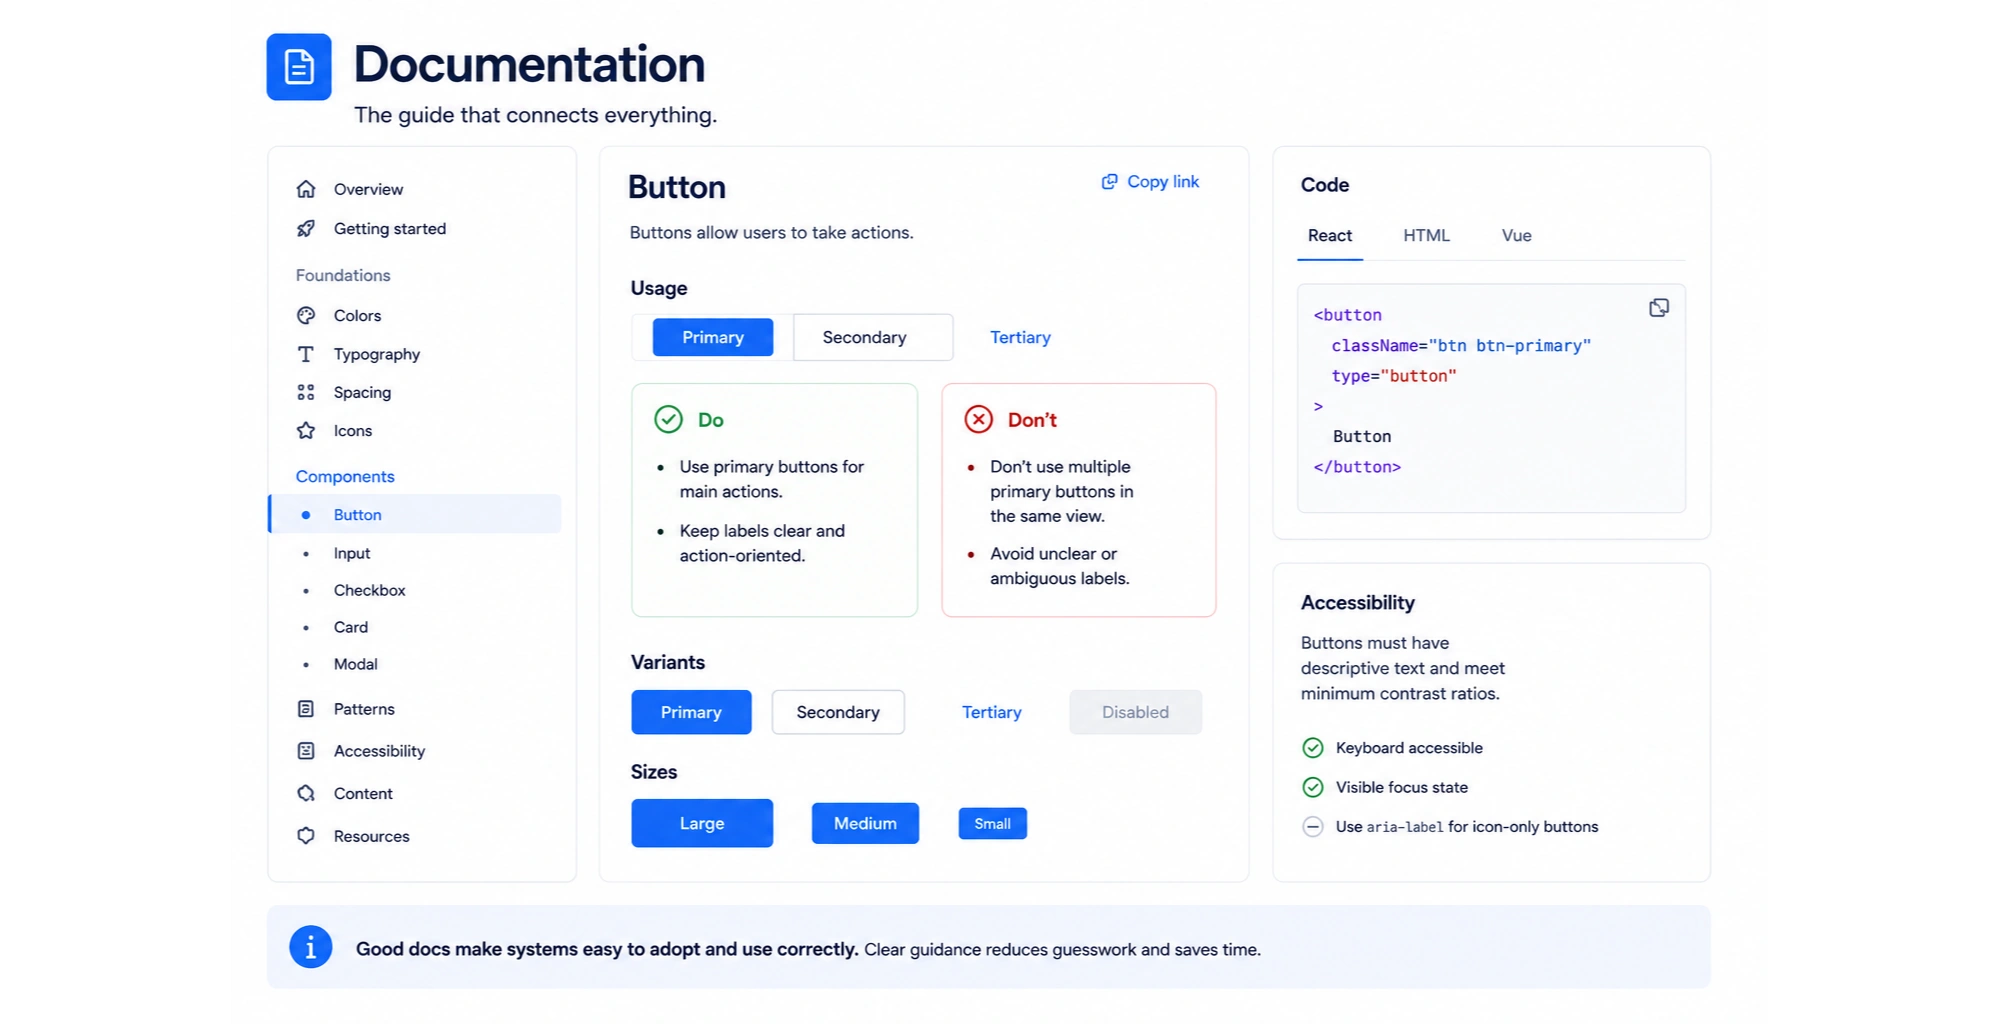Viewport: 1999px width, 1024px height.
Task: Click the red Don't cross icon
Action: click(978, 419)
